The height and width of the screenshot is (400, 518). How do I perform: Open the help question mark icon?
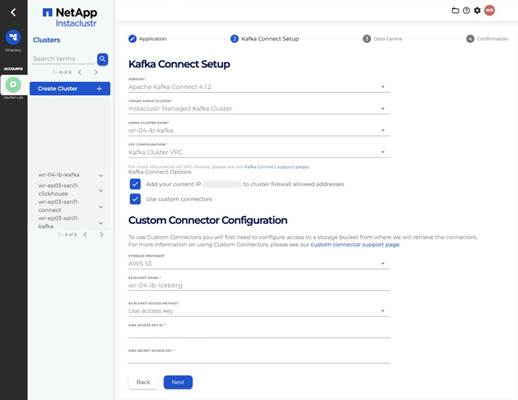coord(466,11)
